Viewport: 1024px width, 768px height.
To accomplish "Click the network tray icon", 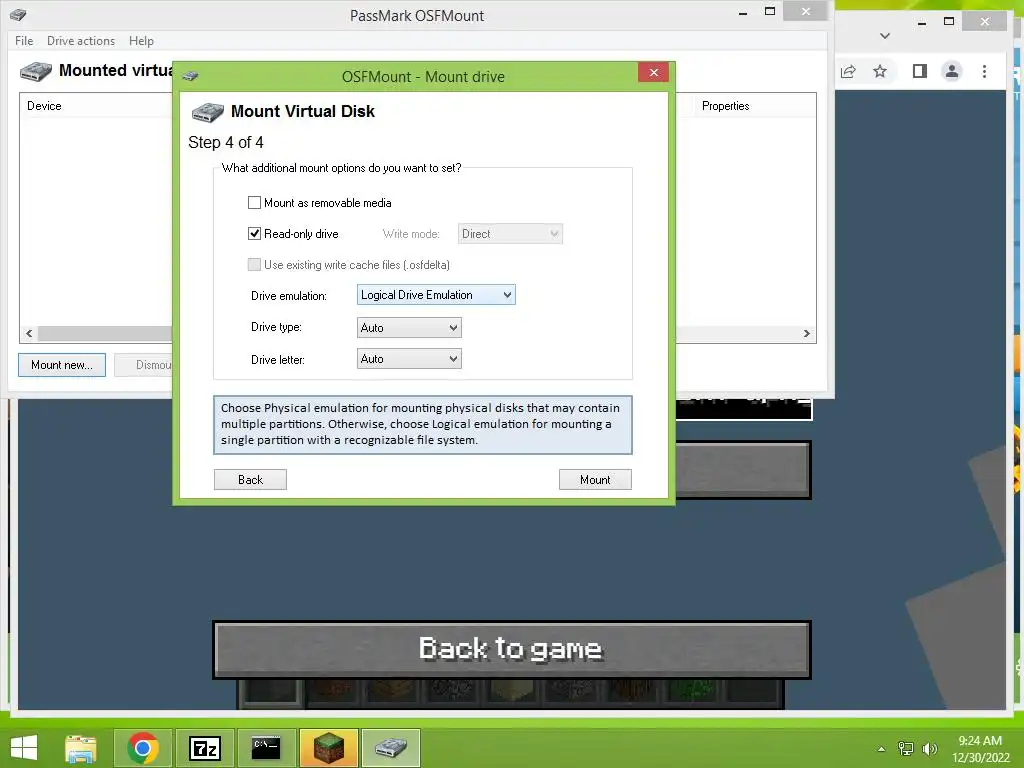I will (906, 748).
